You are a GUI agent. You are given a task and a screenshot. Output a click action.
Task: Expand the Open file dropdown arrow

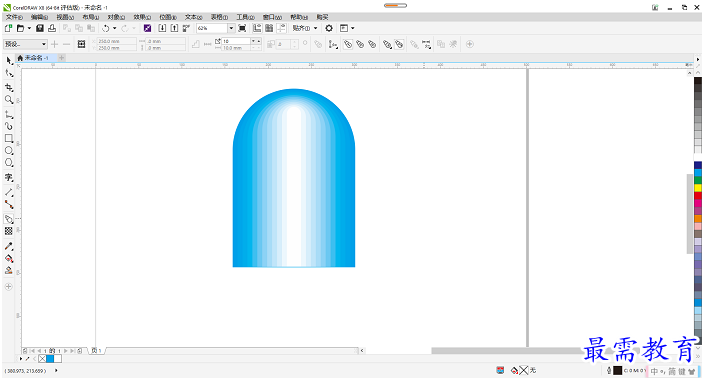tap(29, 28)
